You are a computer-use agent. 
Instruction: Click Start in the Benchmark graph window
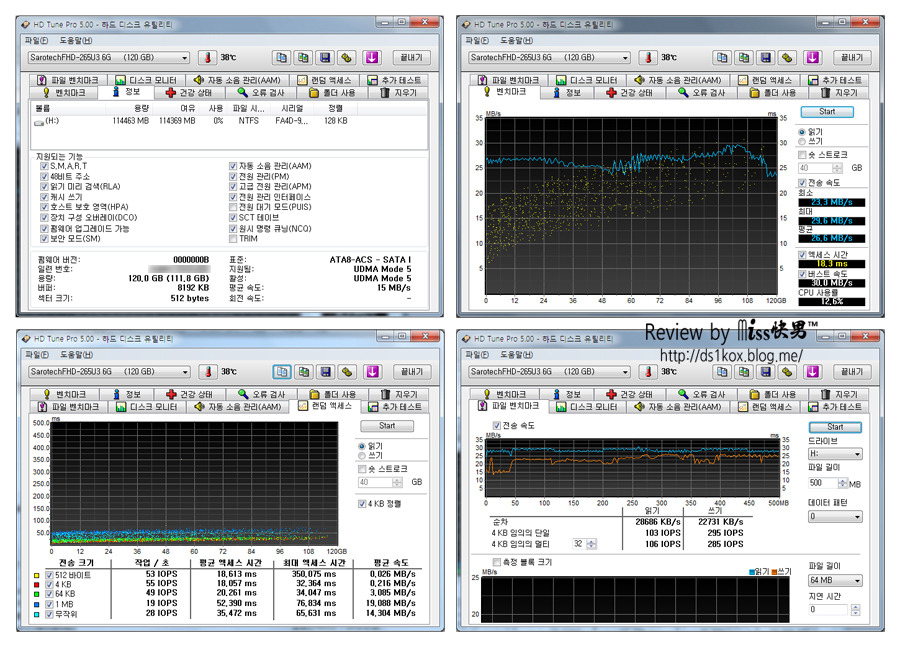click(x=827, y=111)
